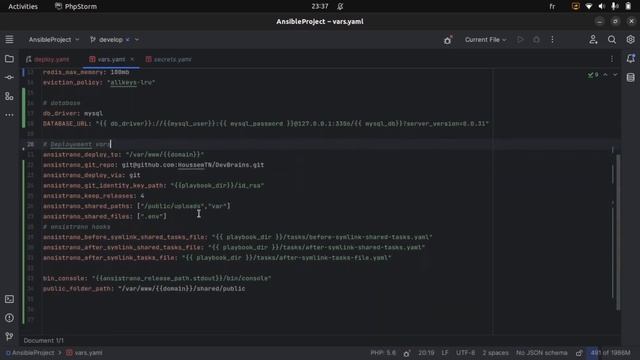Open the Problems tool window
640x360 pixels.
pos(9,318)
